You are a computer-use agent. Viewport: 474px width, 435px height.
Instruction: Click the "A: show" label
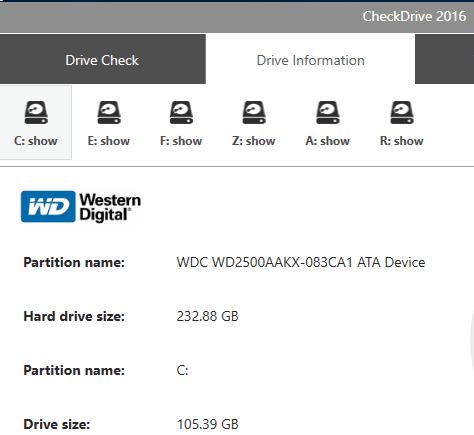pyautogui.click(x=328, y=141)
